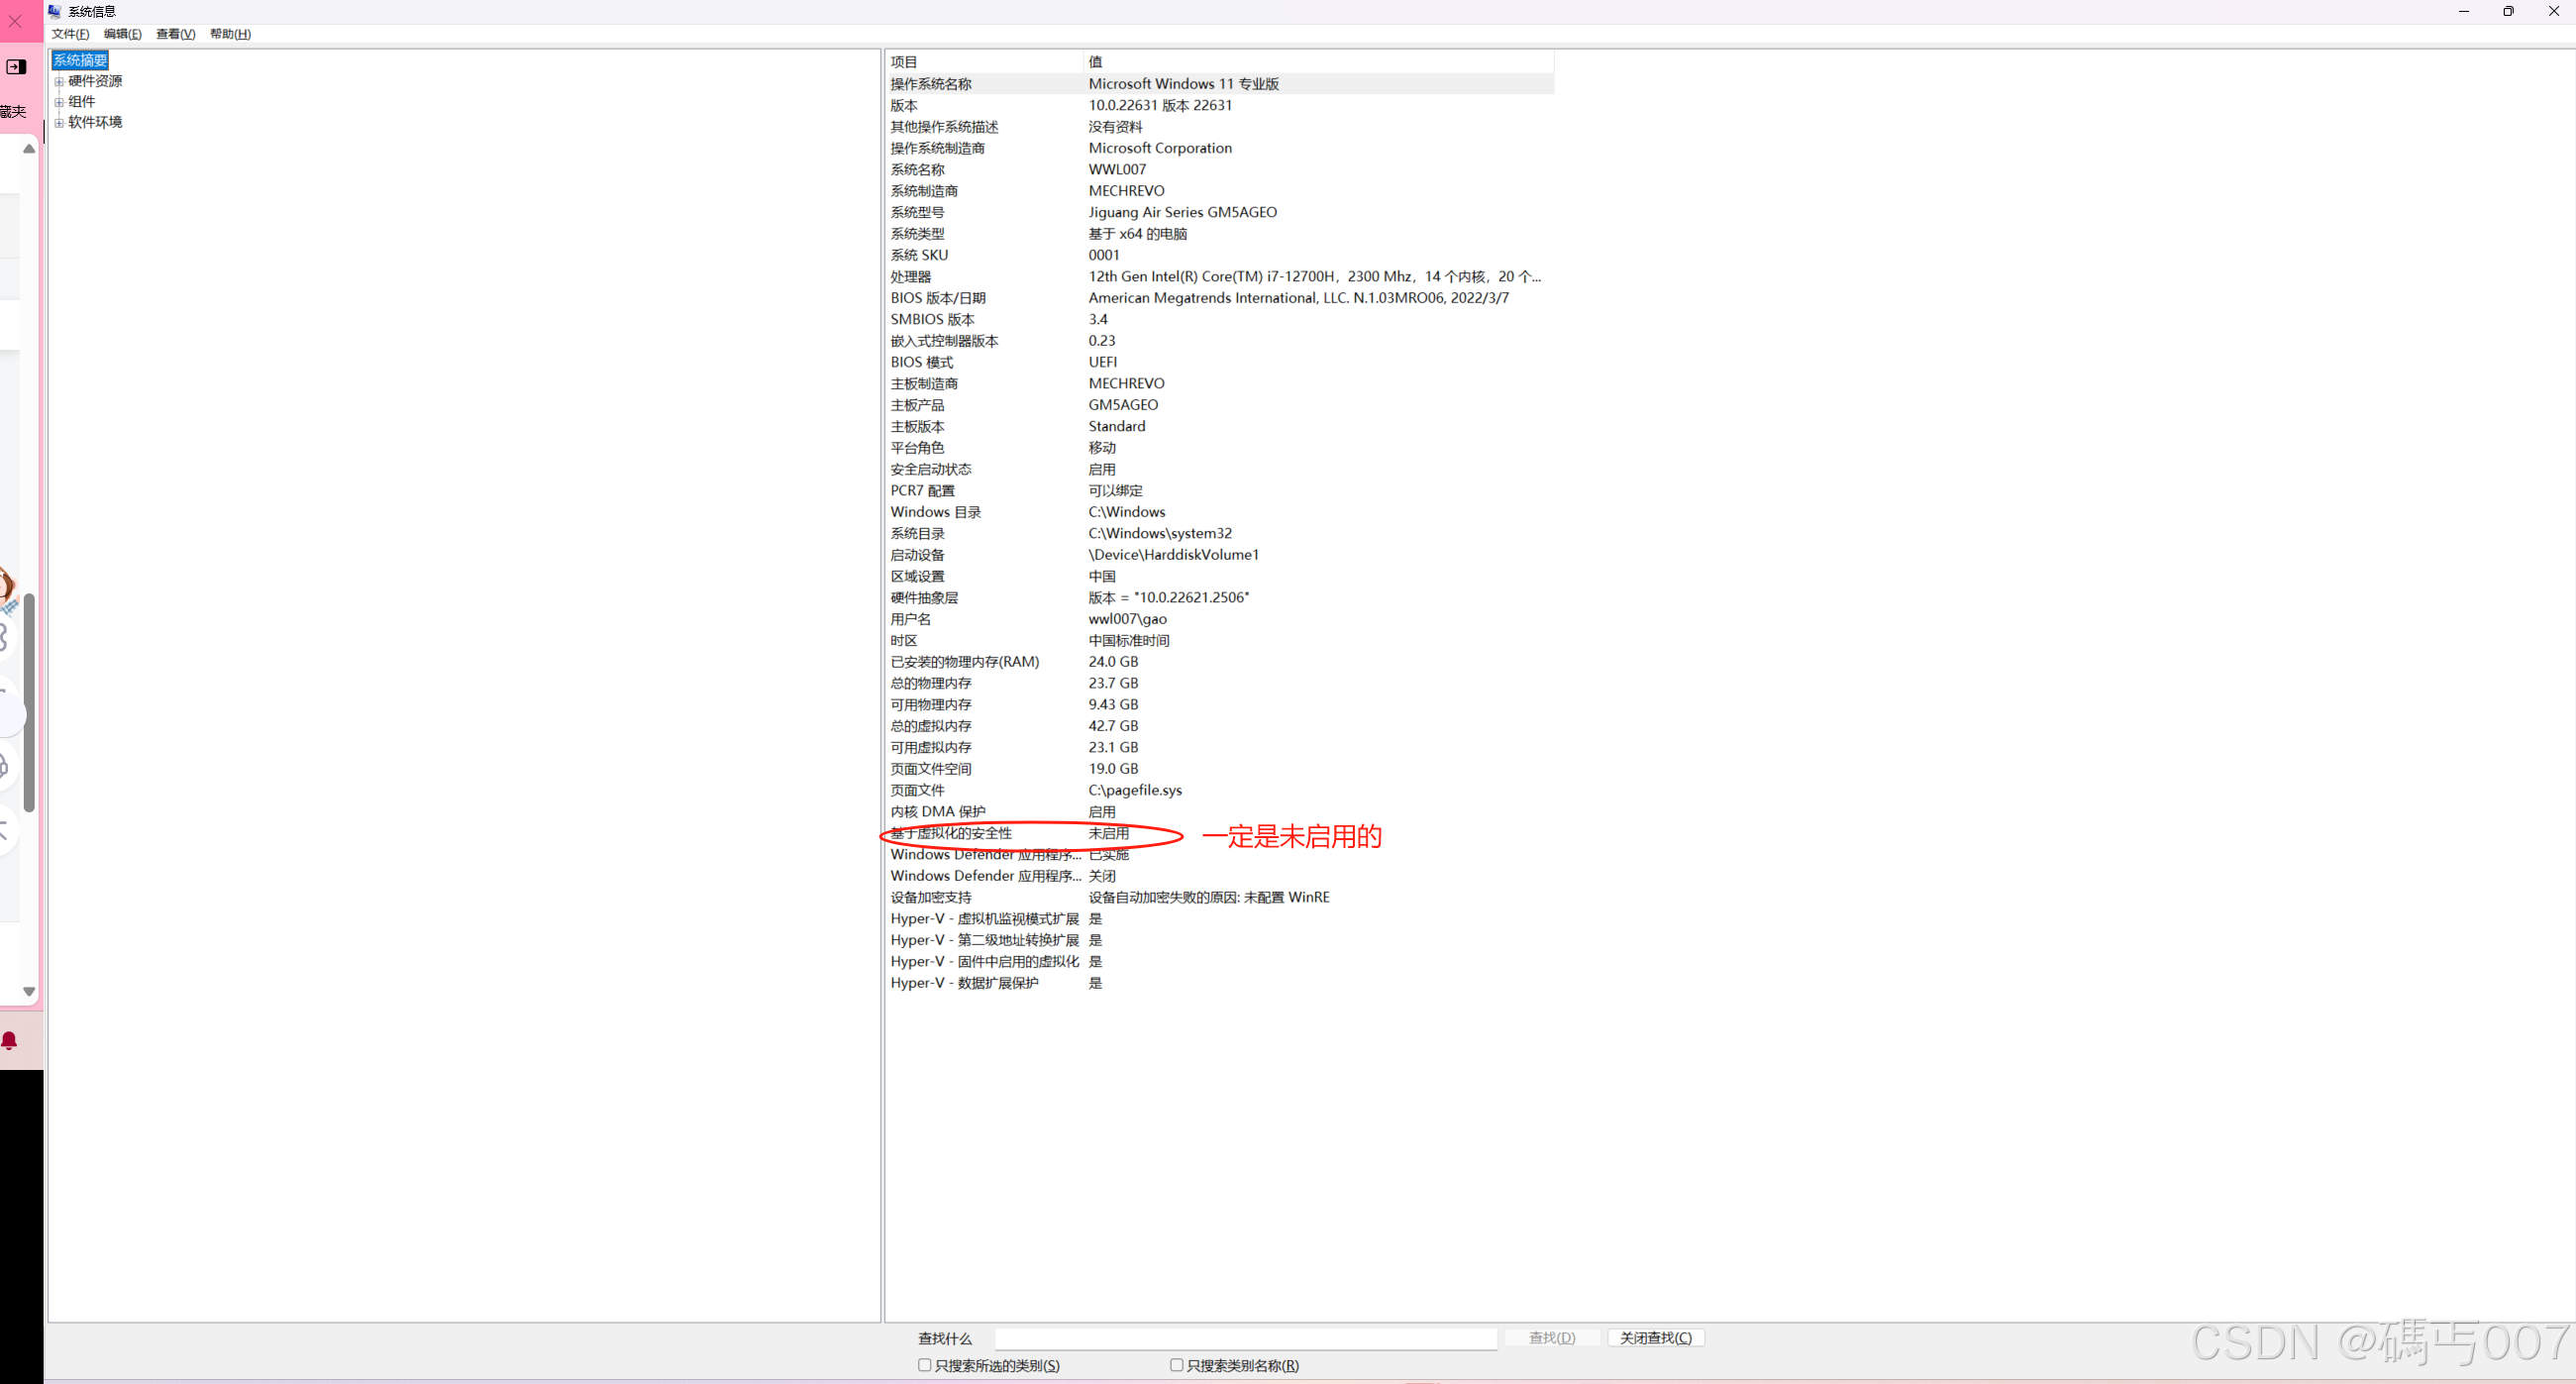Click the System Information app icon in title bar
Screen dimensions: 2576x1384
point(55,11)
